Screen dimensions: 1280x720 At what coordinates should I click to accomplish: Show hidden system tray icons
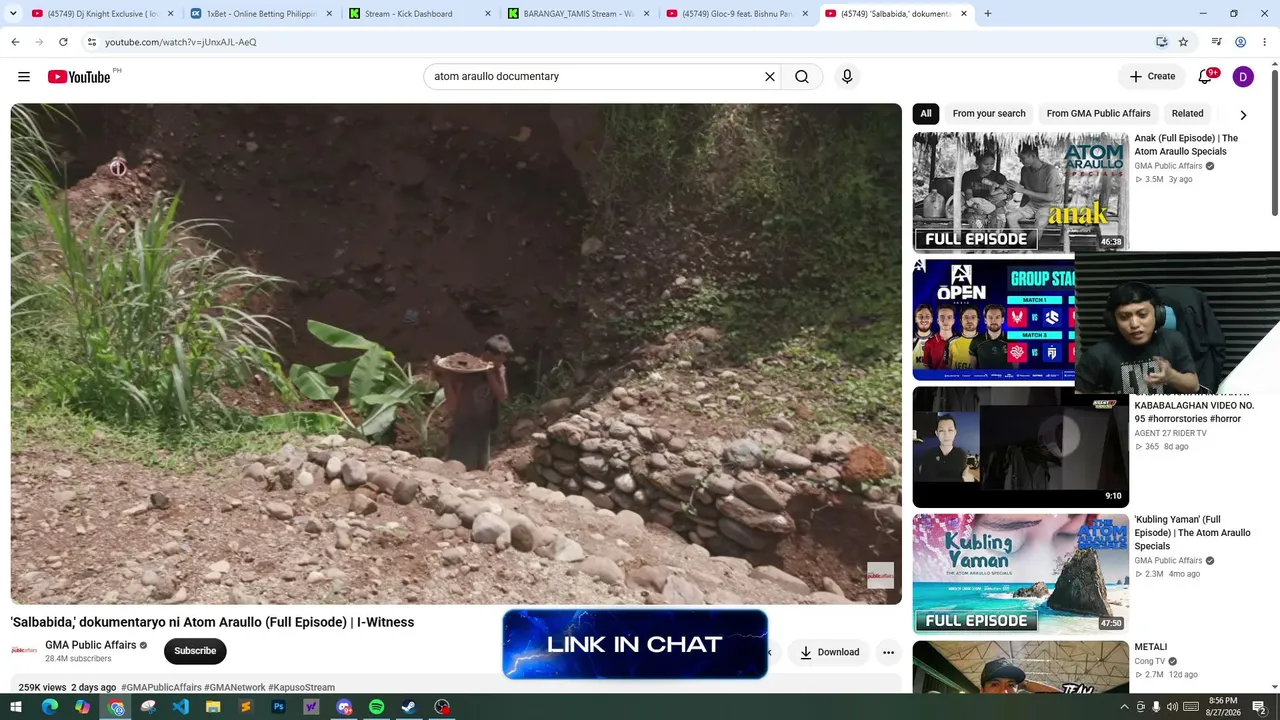[1124, 707]
